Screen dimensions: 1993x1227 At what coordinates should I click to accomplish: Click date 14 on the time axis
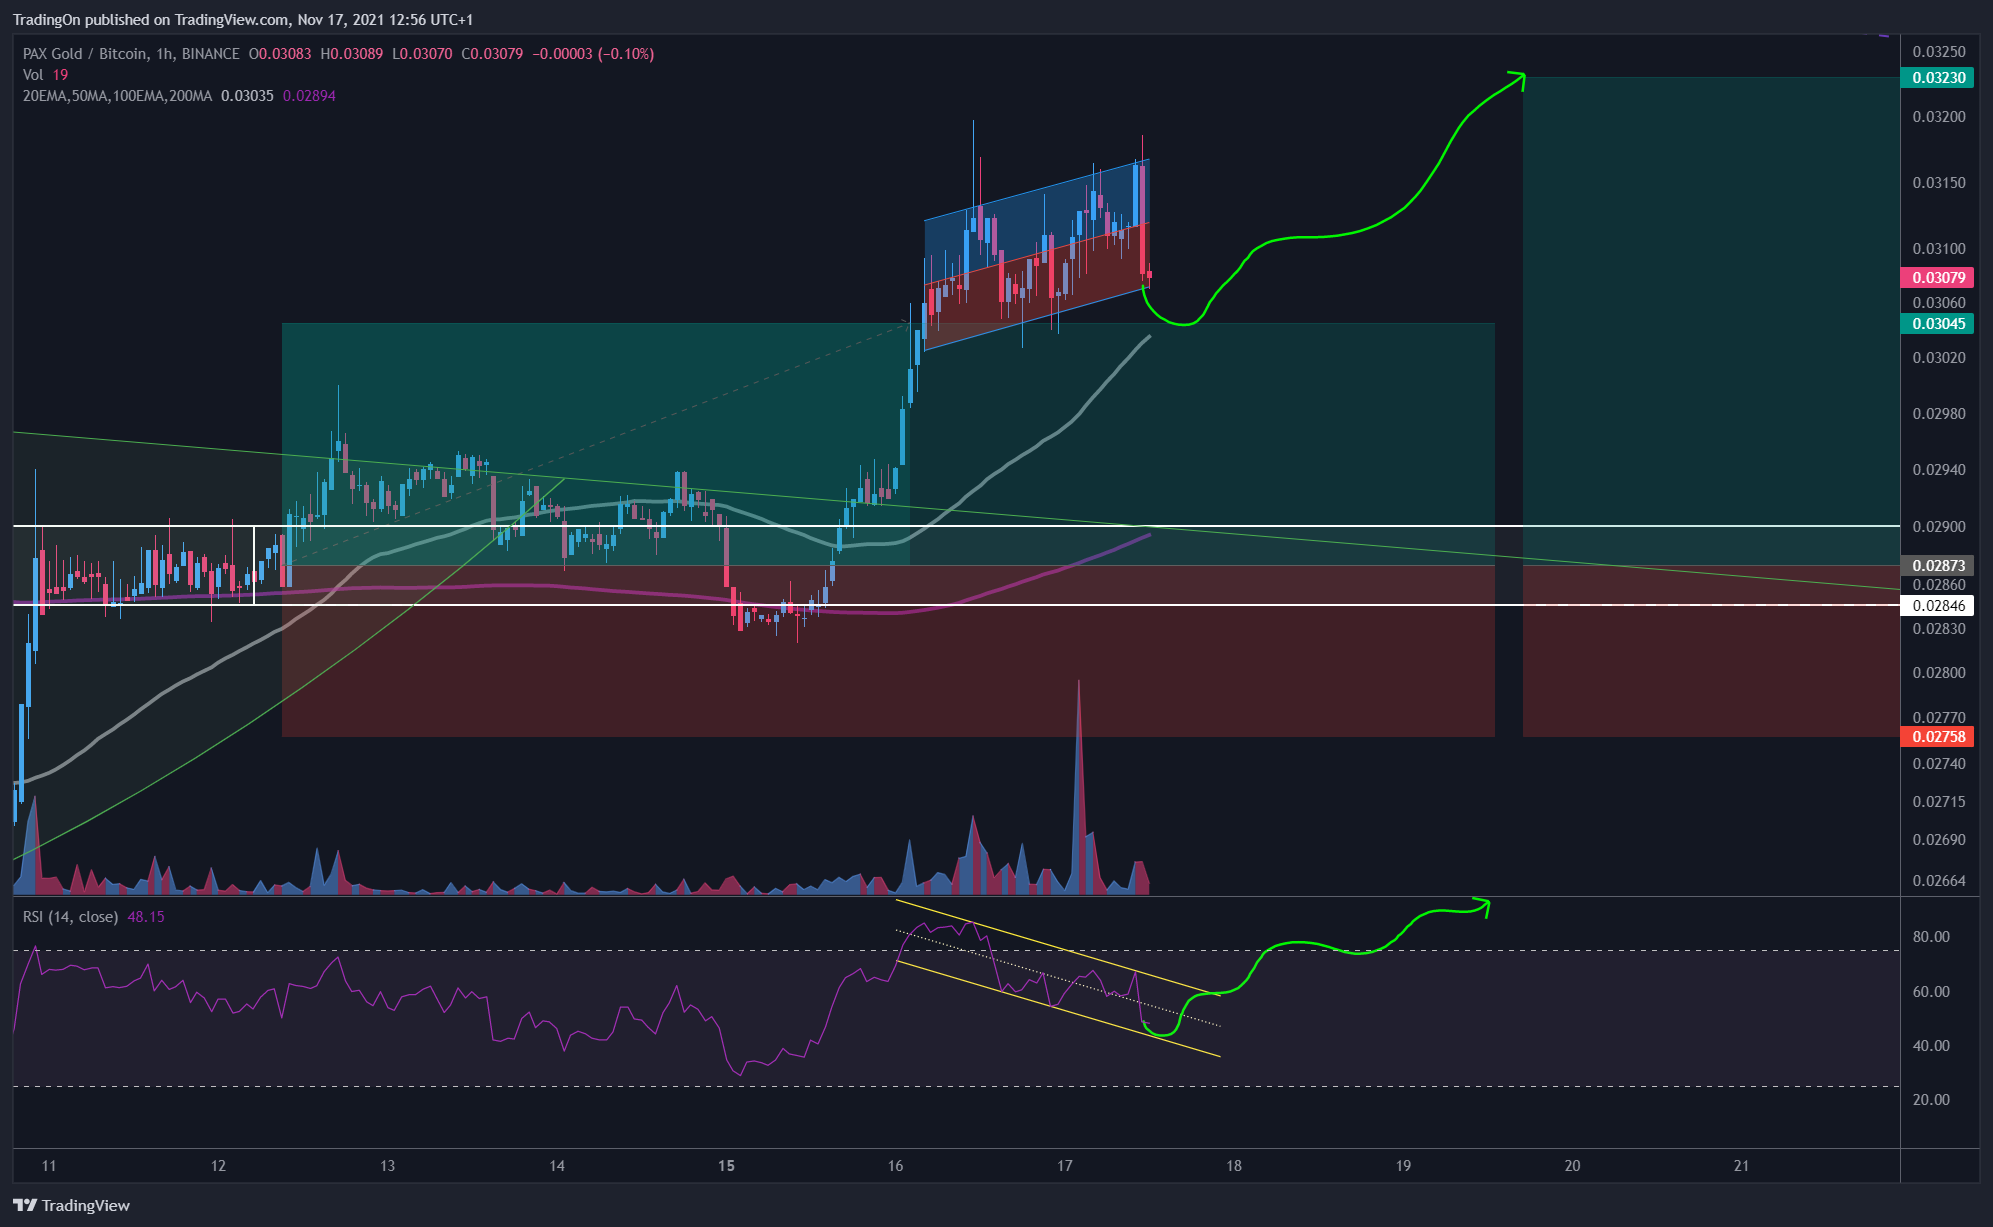[557, 1166]
